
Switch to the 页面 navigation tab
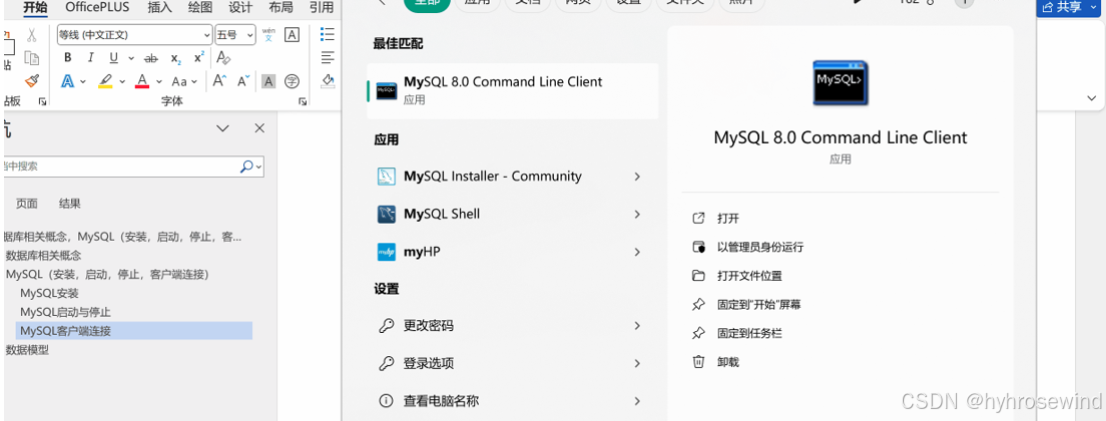click(x=27, y=203)
